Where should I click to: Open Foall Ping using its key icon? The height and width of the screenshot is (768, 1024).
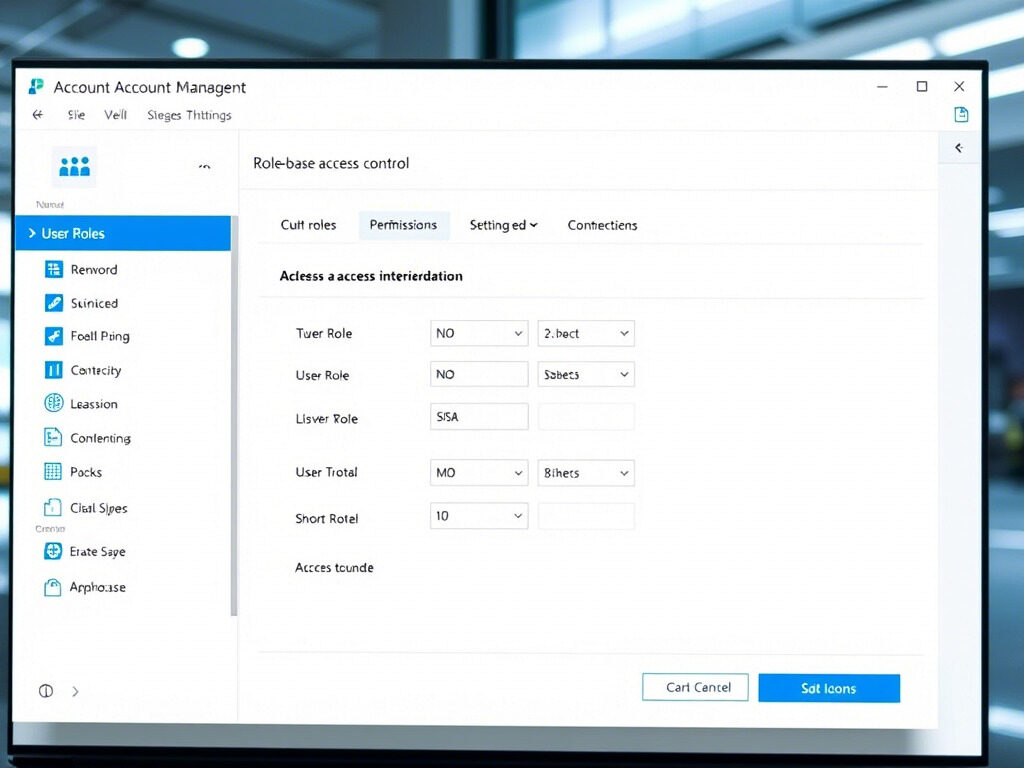(x=55, y=336)
